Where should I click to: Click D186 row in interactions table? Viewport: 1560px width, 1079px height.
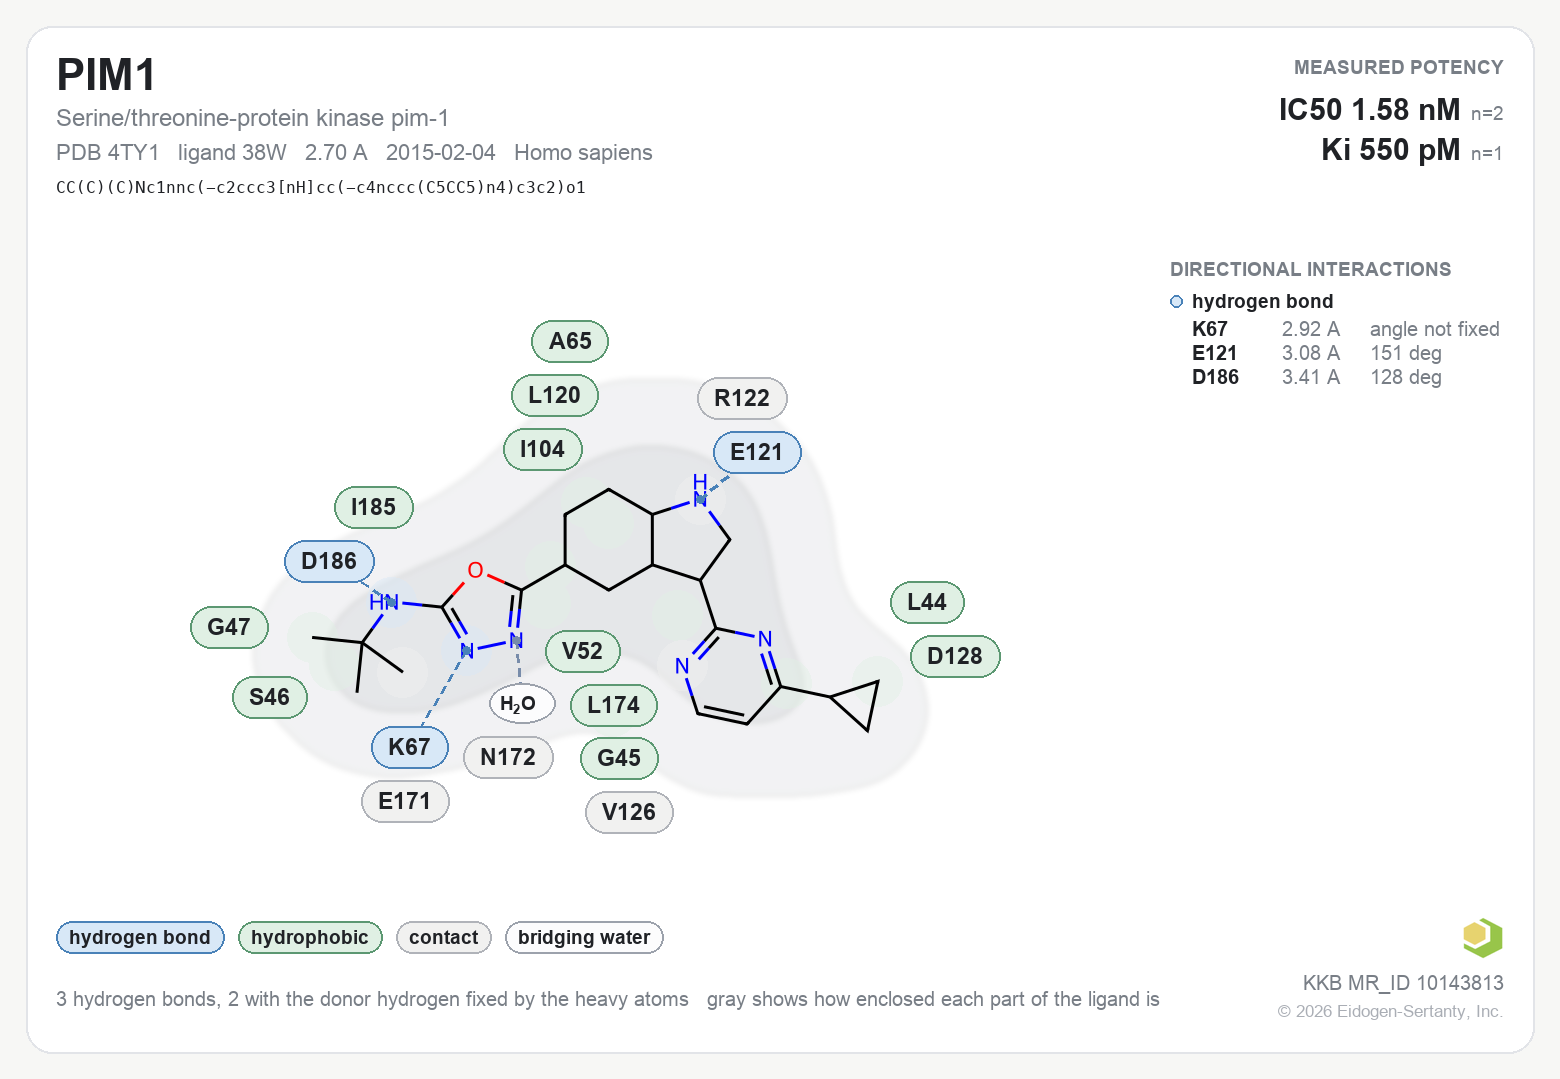tap(1317, 377)
